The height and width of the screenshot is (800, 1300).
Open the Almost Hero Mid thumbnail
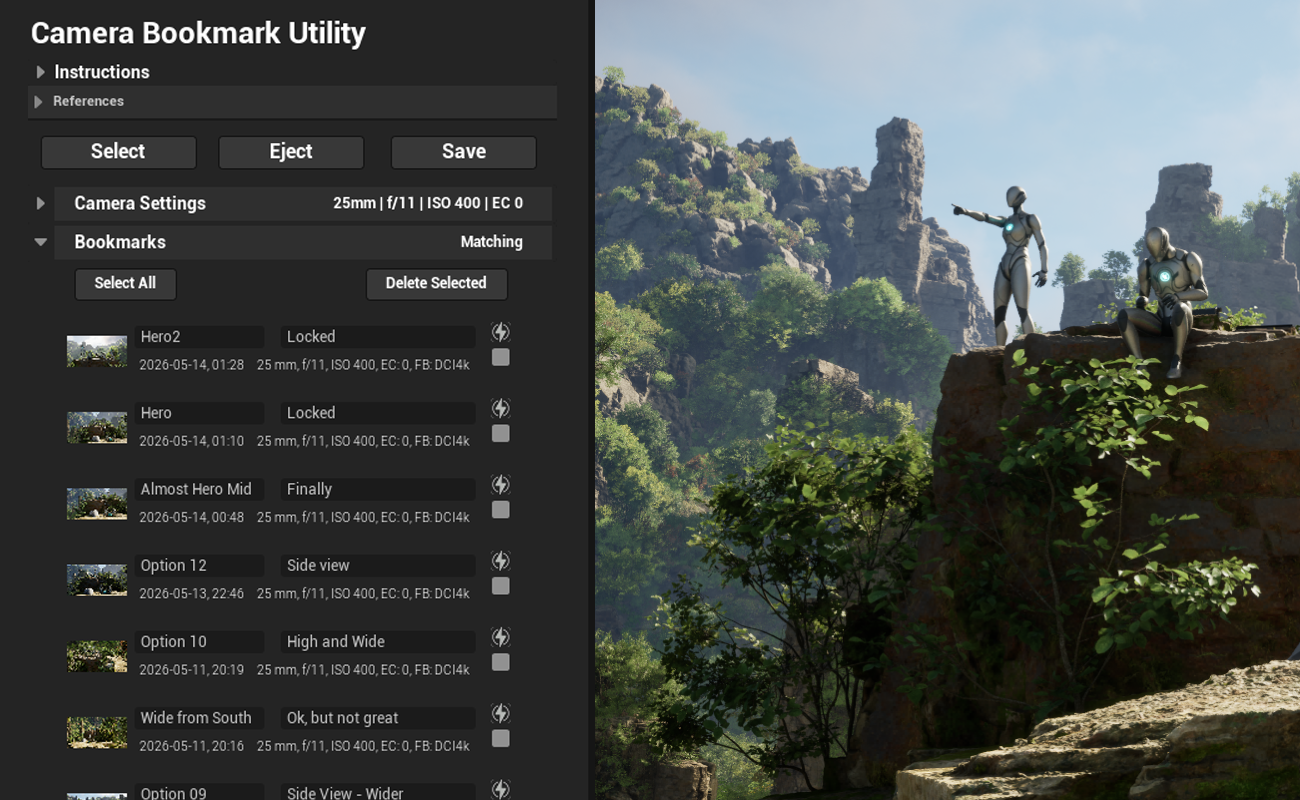[97, 504]
